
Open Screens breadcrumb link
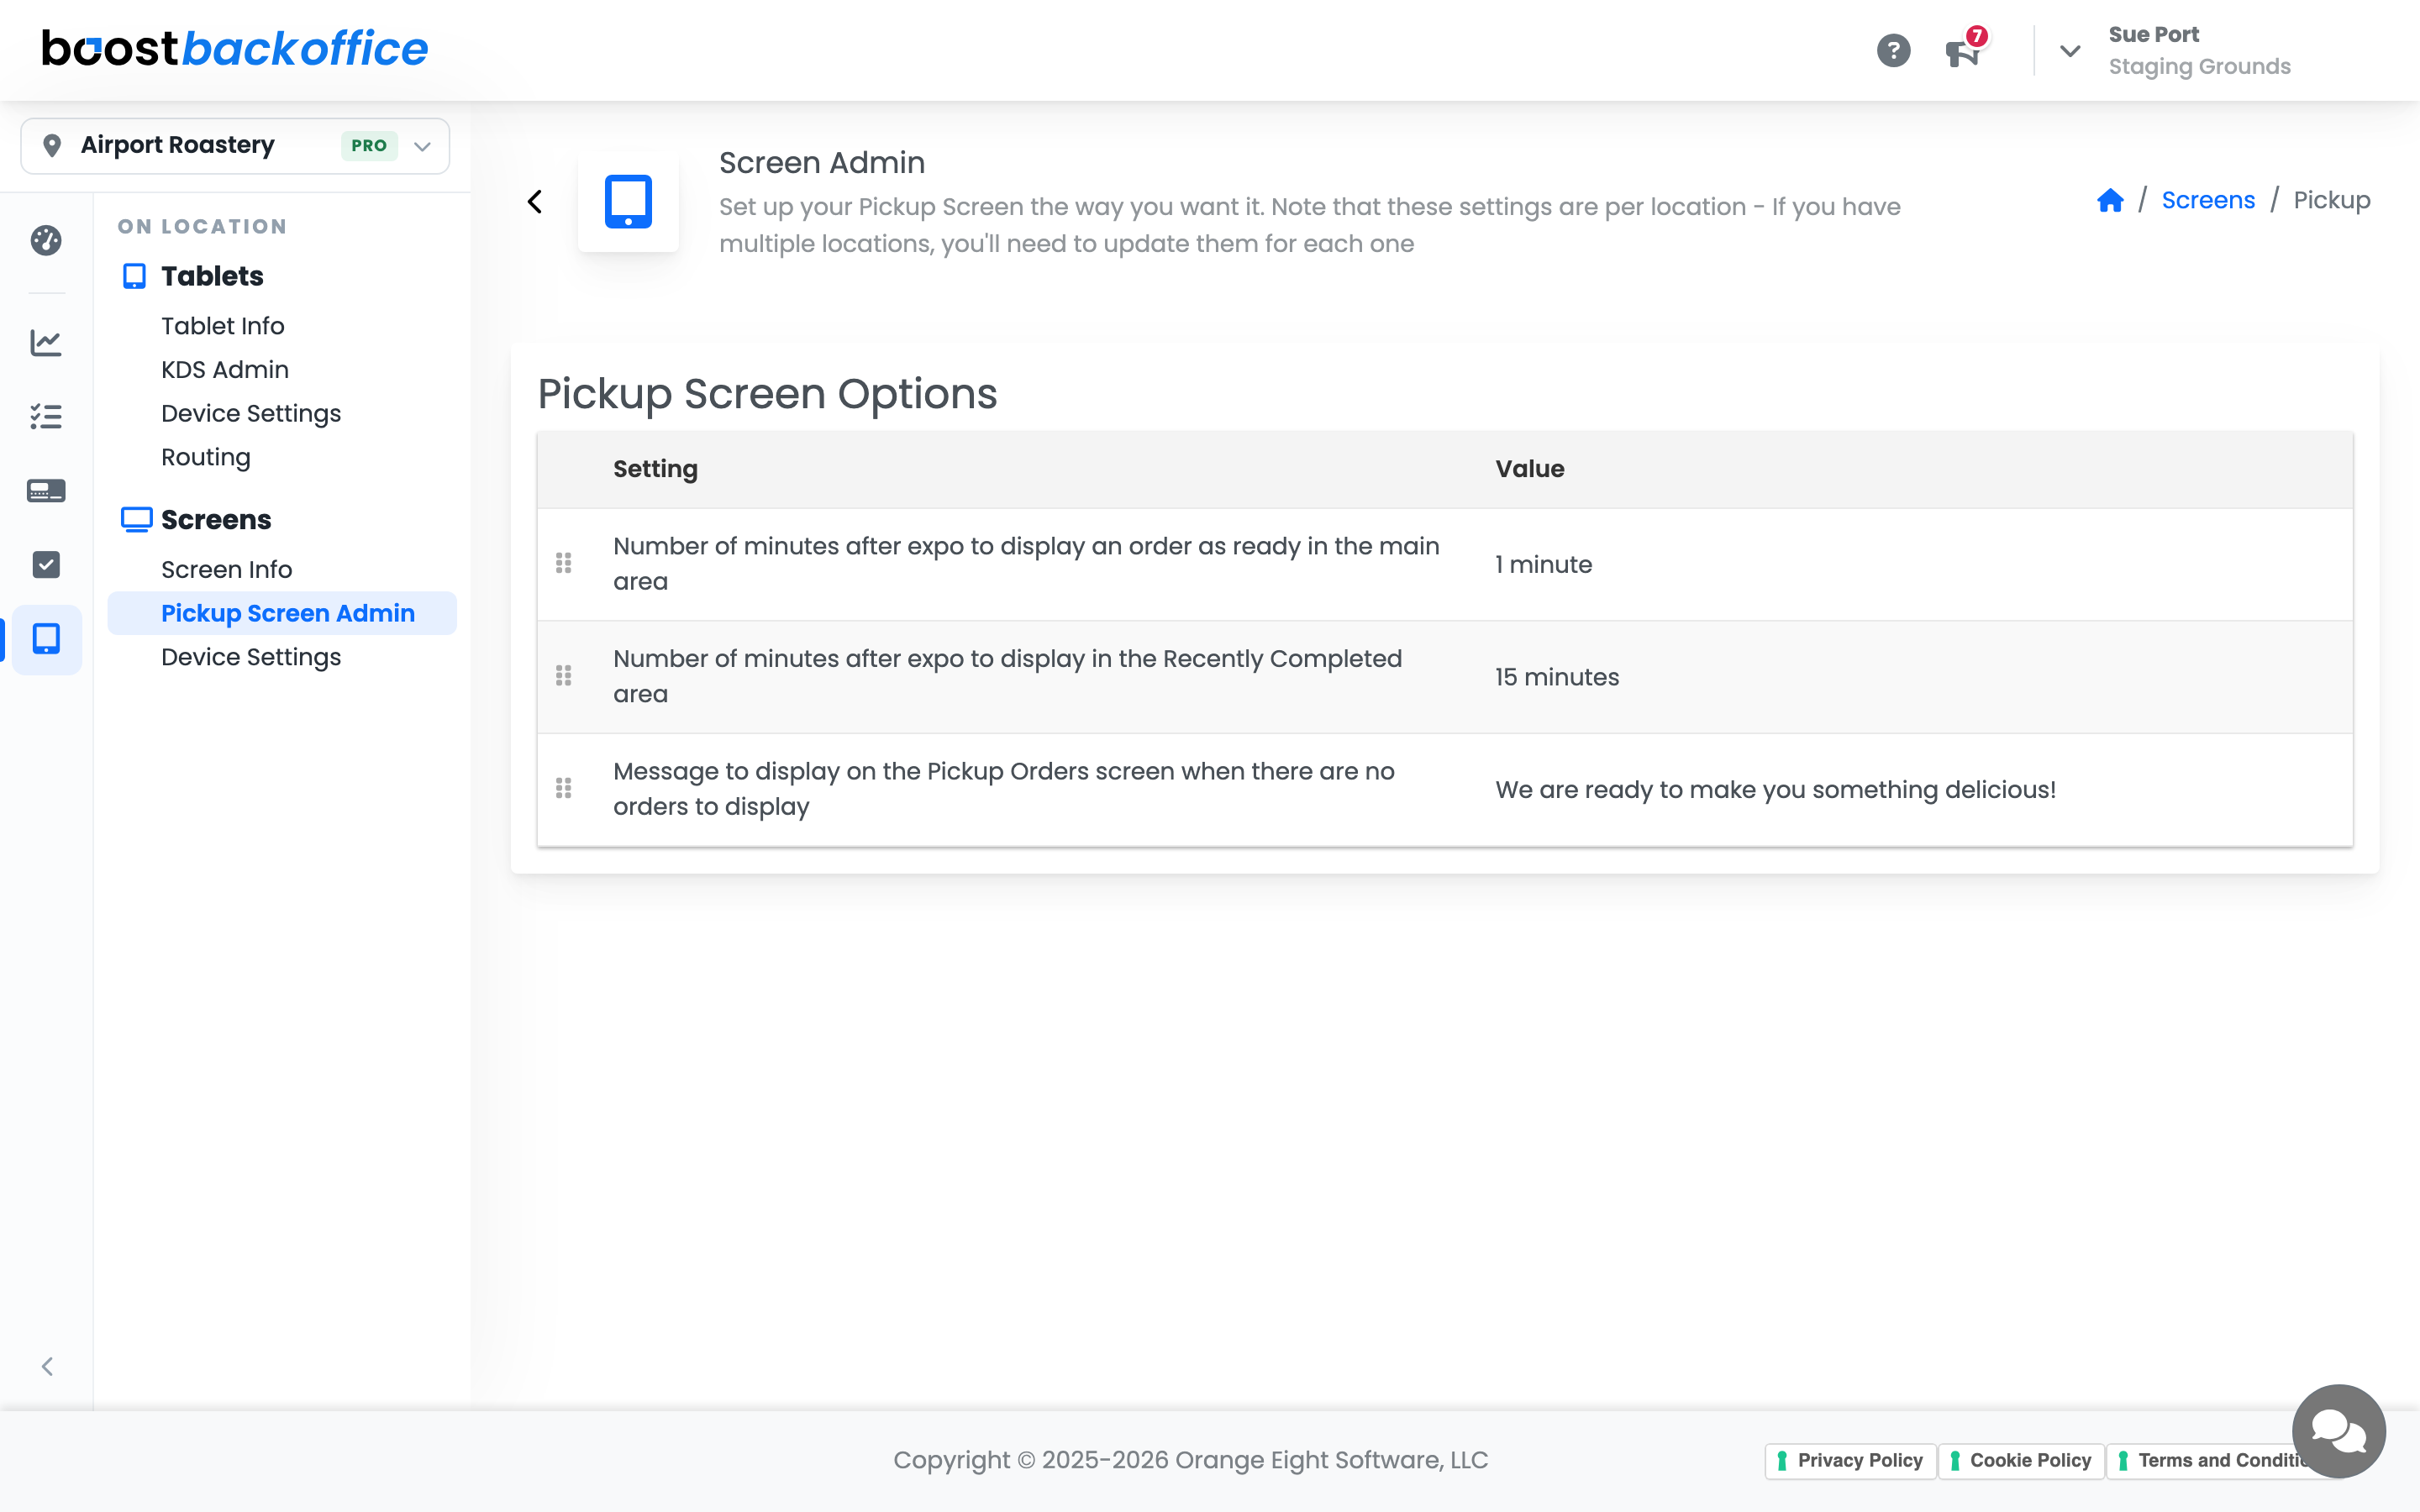pyautogui.click(x=2208, y=200)
